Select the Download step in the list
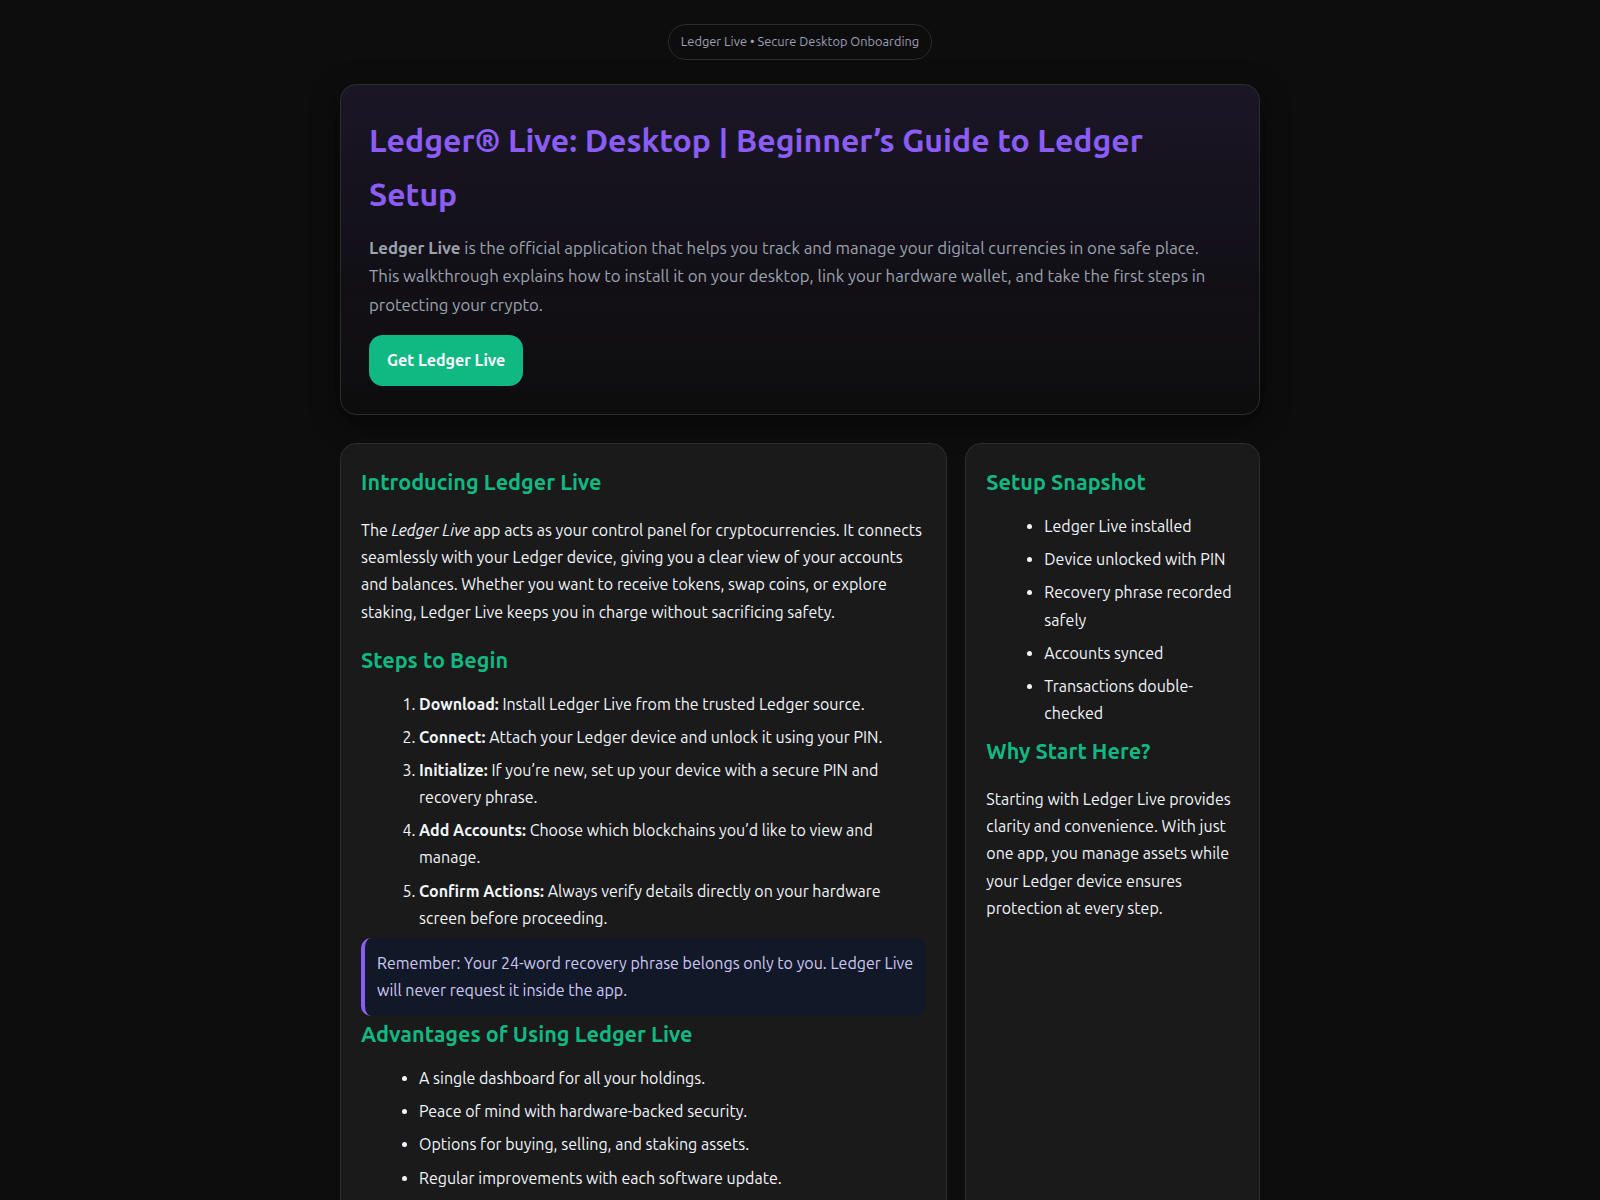Image resolution: width=1600 pixels, height=1200 pixels. pos(640,704)
